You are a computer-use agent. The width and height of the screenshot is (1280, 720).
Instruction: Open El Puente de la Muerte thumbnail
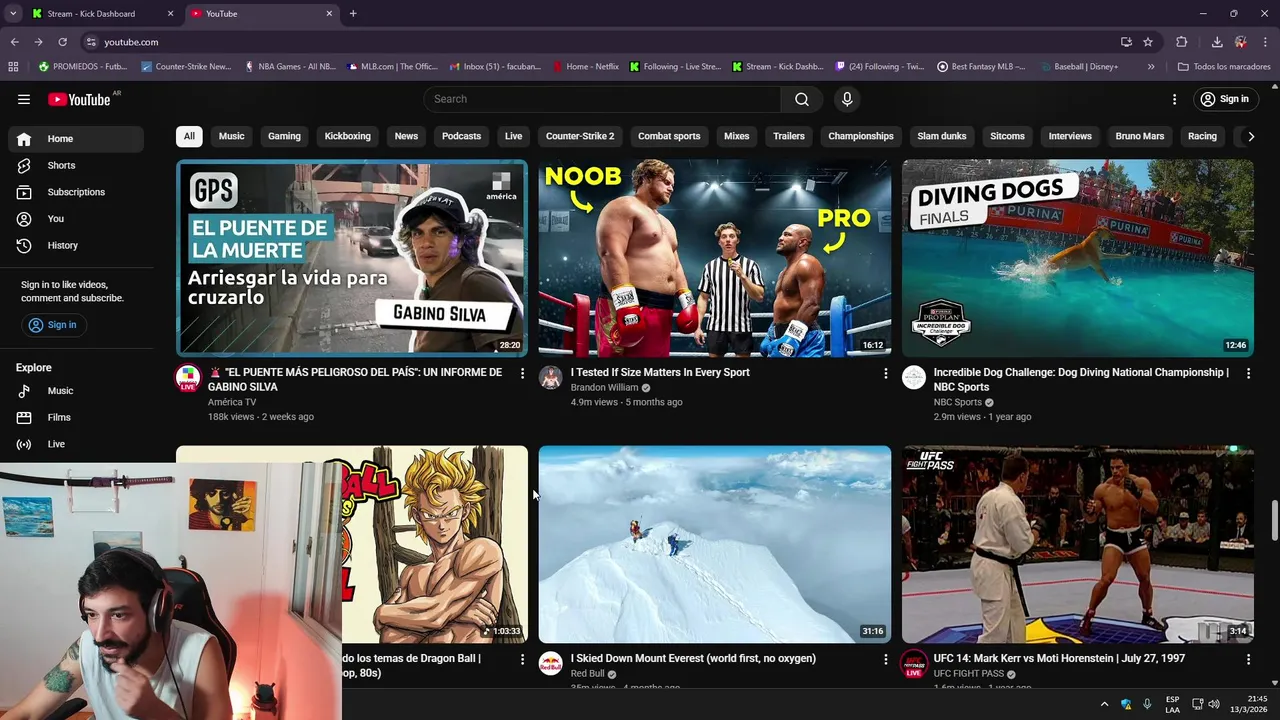pyautogui.click(x=352, y=258)
